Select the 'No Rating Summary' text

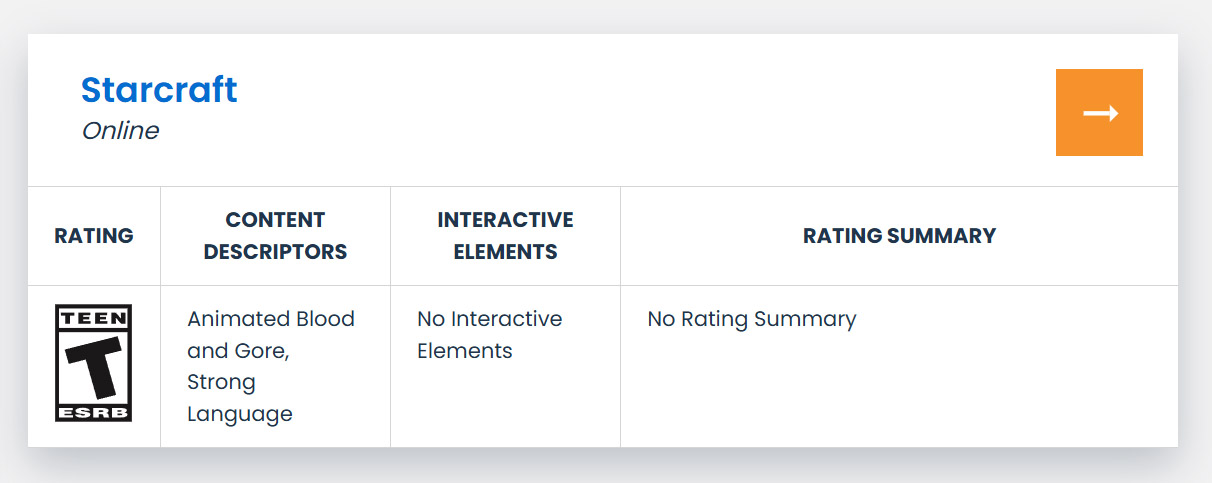[752, 319]
